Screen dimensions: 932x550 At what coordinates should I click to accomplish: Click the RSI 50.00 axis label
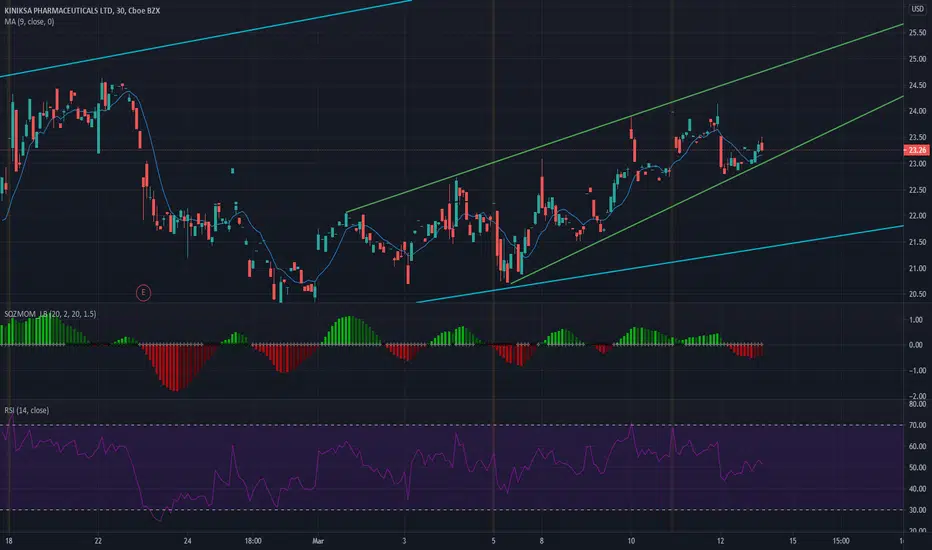click(x=917, y=468)
